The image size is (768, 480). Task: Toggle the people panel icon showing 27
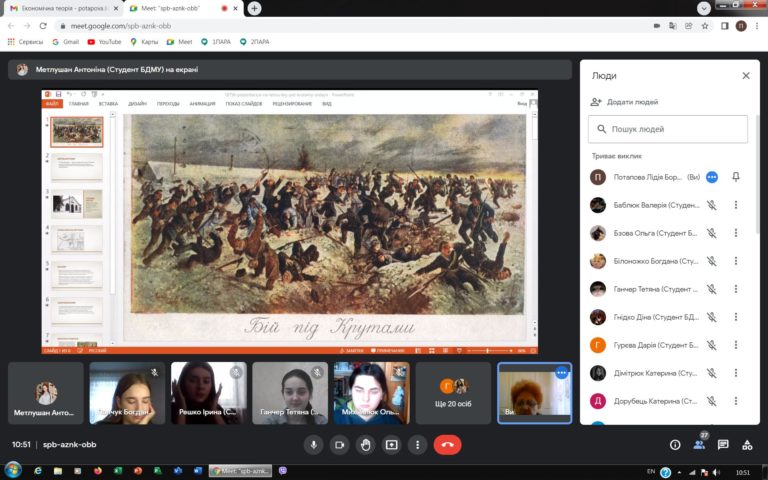point(699,445)
